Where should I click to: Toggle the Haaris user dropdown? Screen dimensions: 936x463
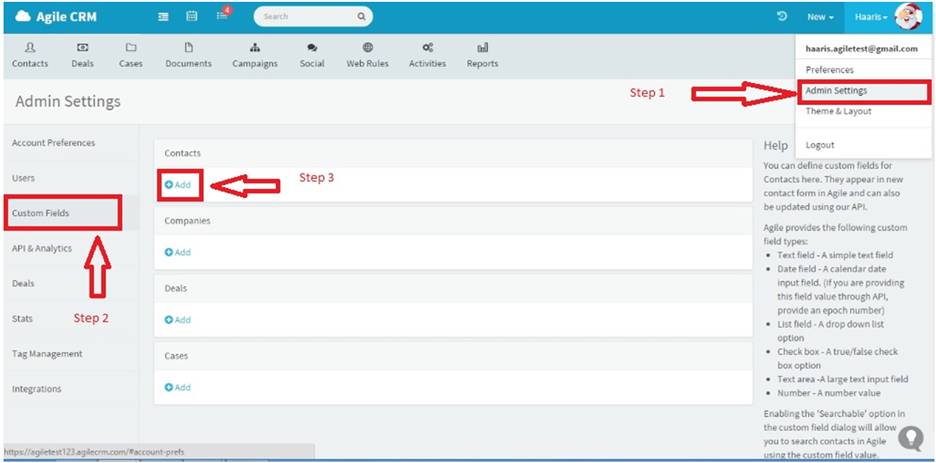click(871, 17)
